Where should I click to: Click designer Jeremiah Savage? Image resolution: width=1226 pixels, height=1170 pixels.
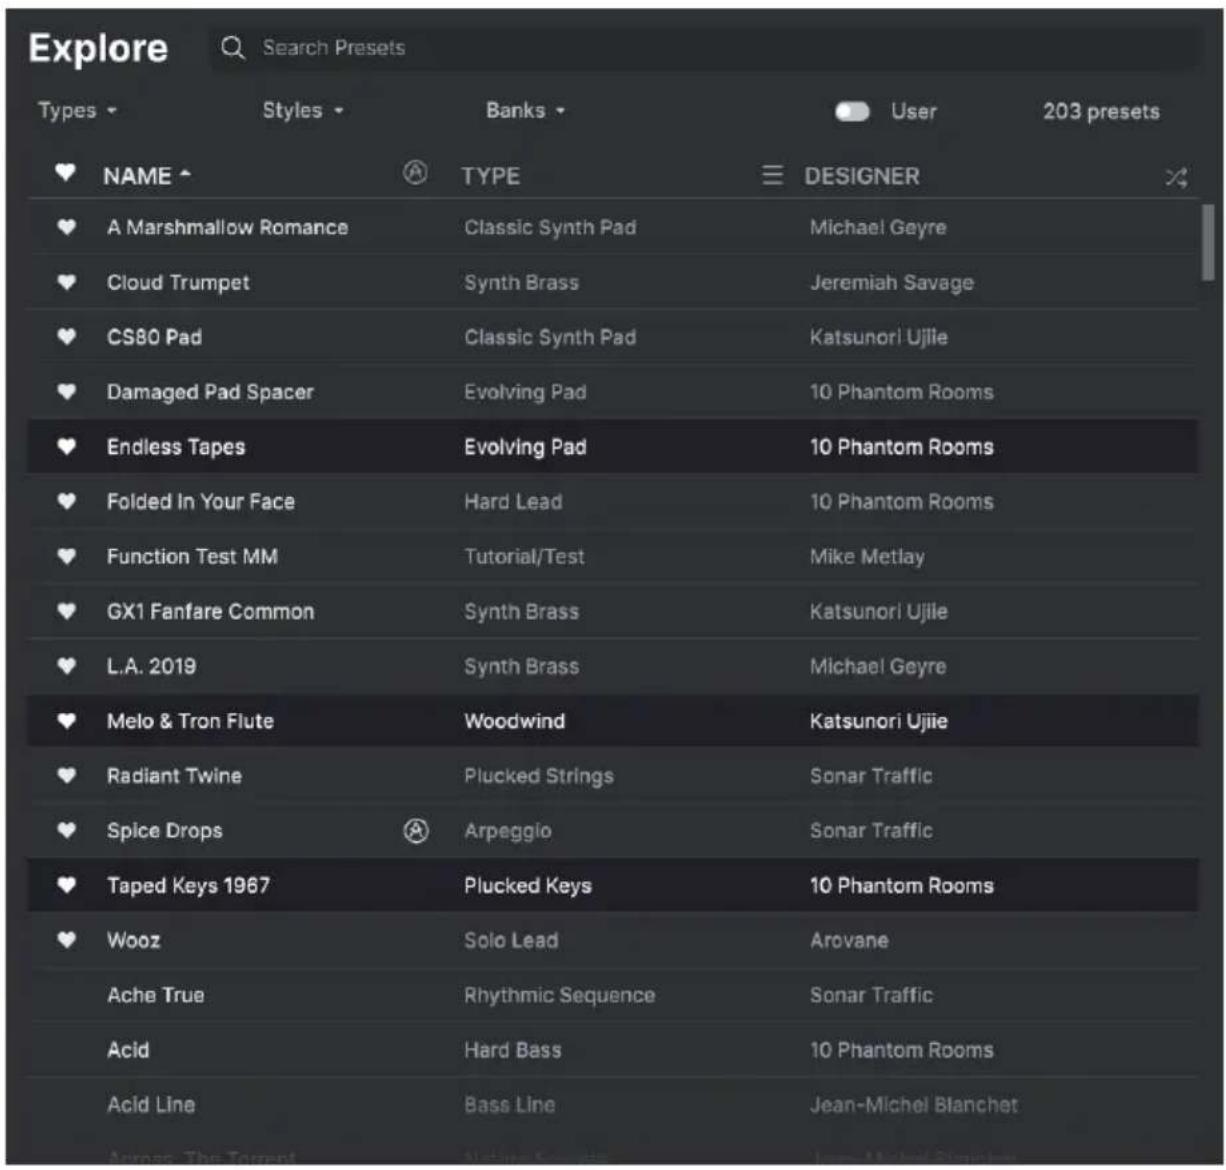point(891,283)
